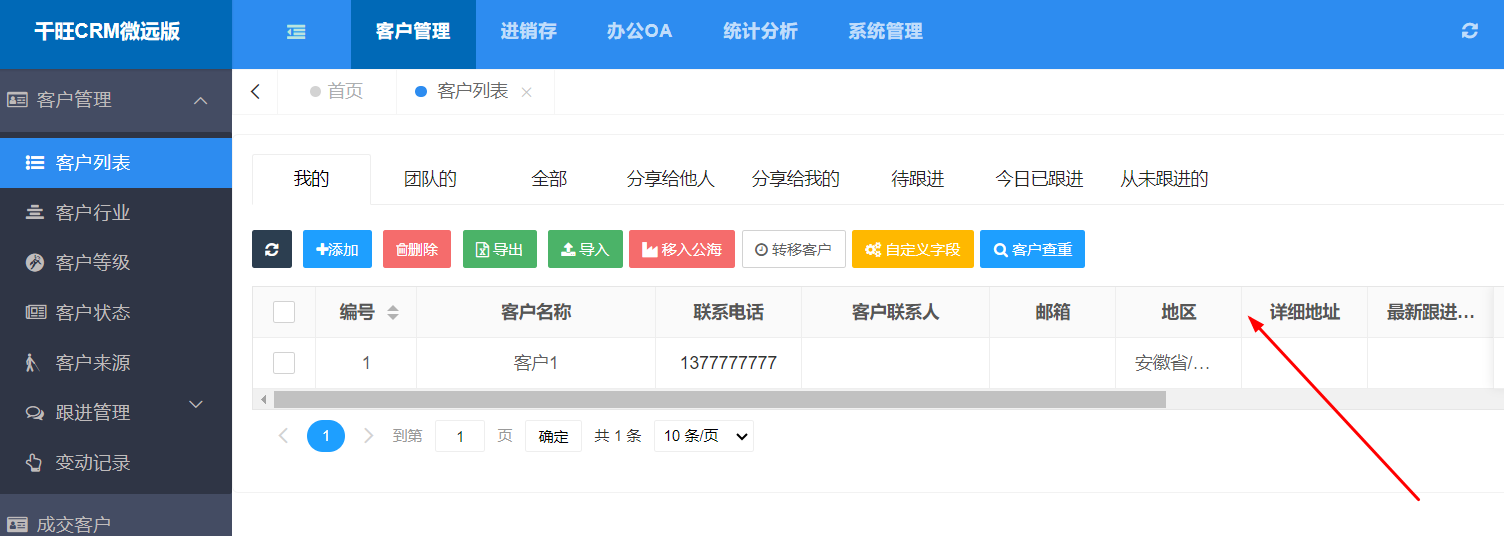Viewport: 1504px width, 536px height.
Task: Click the refresh icon in top-right corner
Action: [x=1469, y=31]
